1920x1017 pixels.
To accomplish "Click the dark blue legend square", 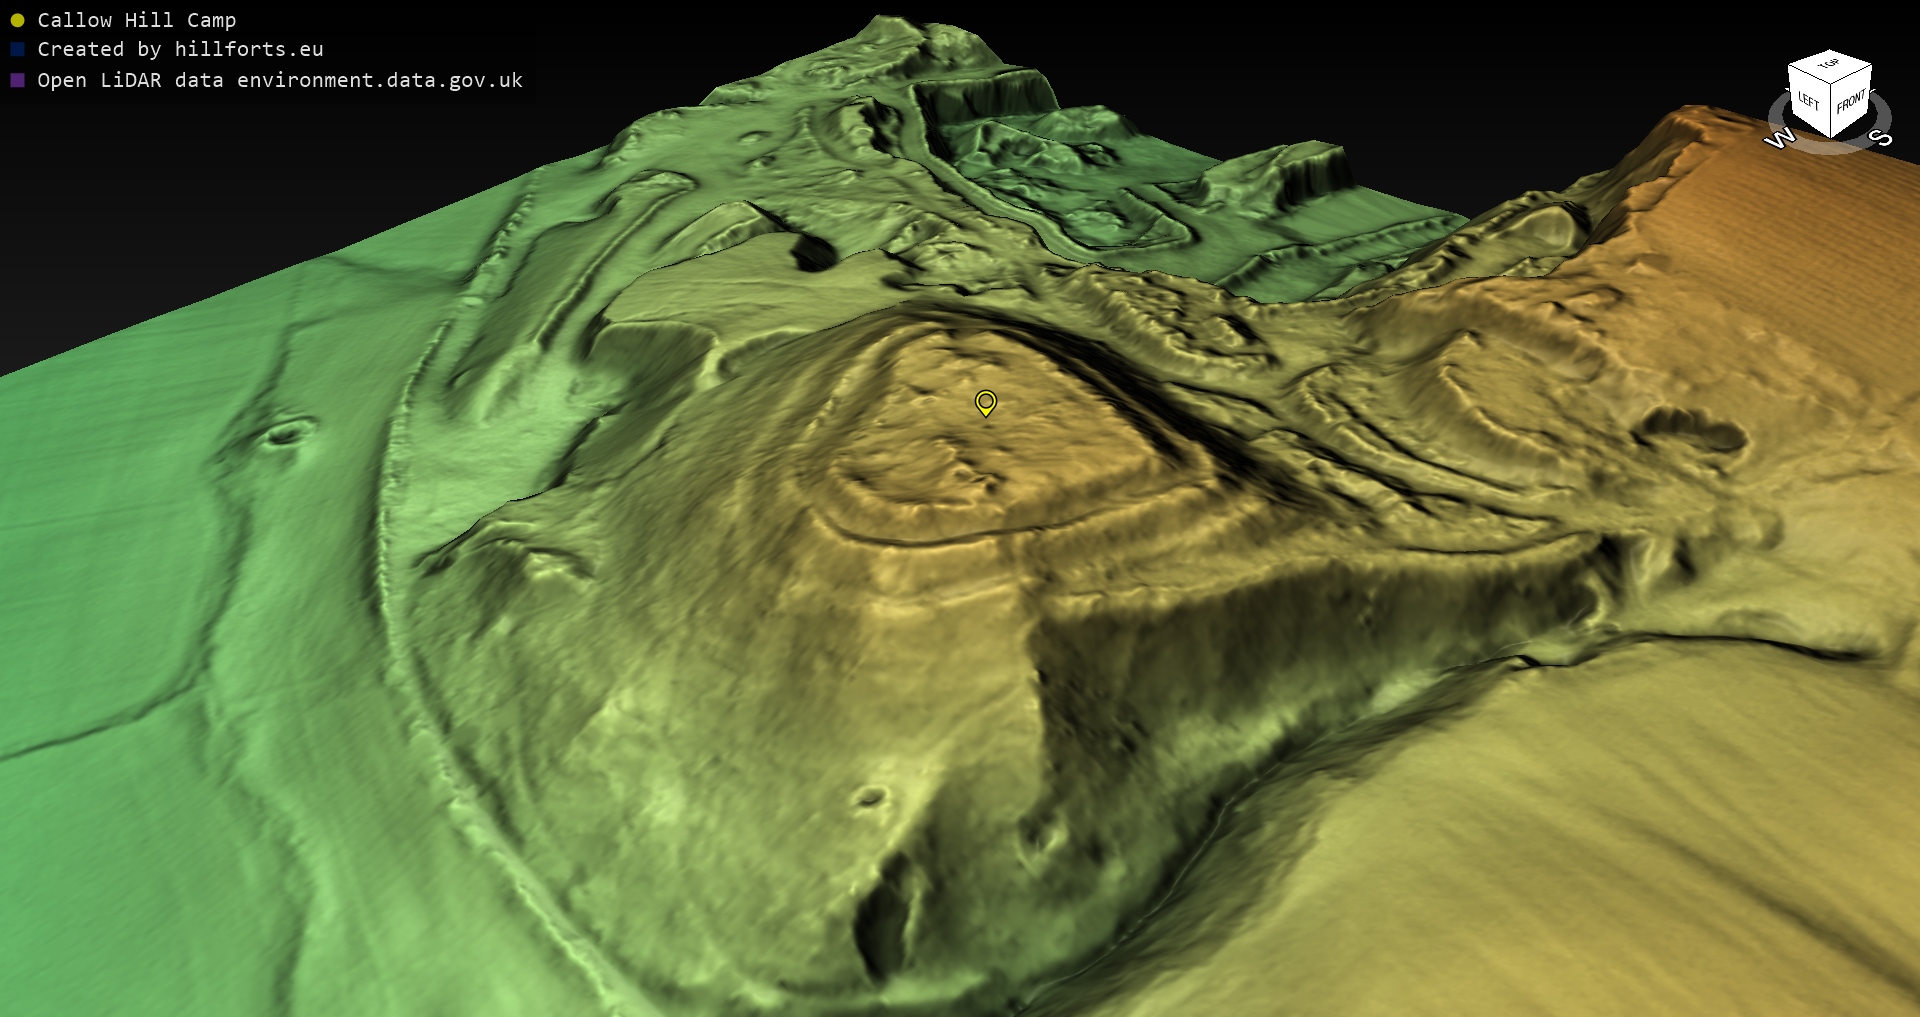I will (x=17, y=49).
